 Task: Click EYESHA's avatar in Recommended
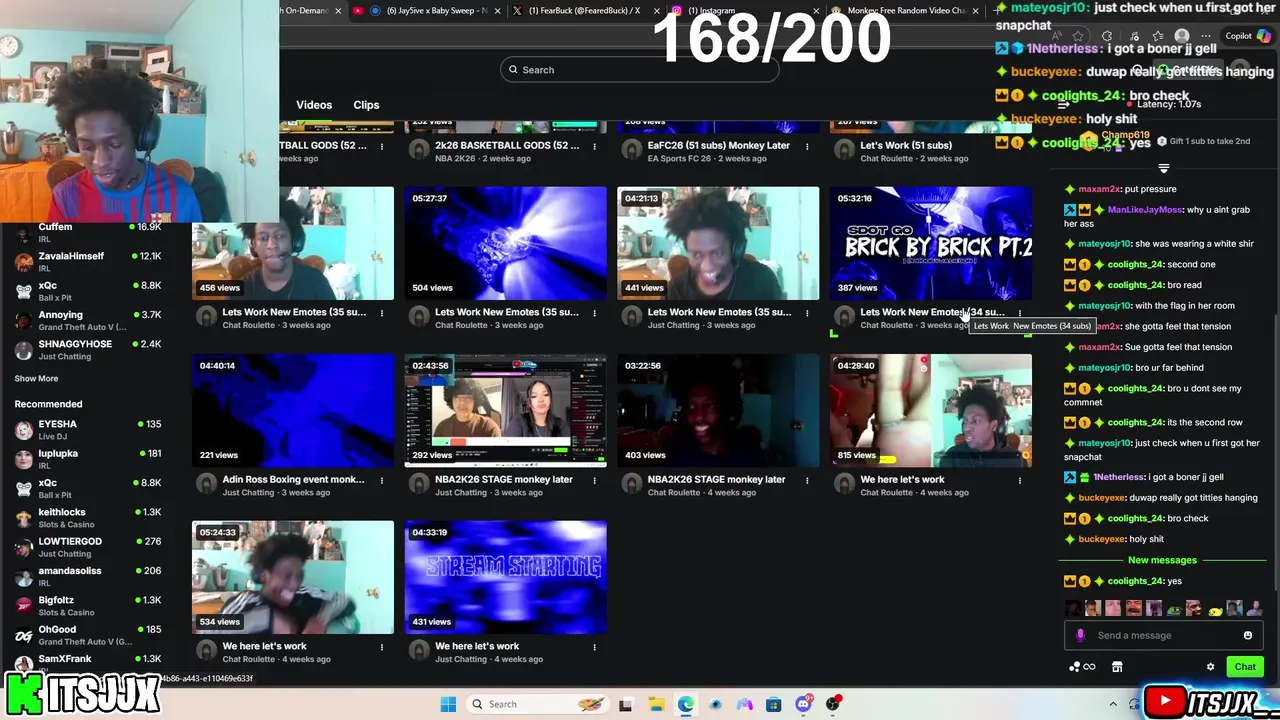pos(24,429)
